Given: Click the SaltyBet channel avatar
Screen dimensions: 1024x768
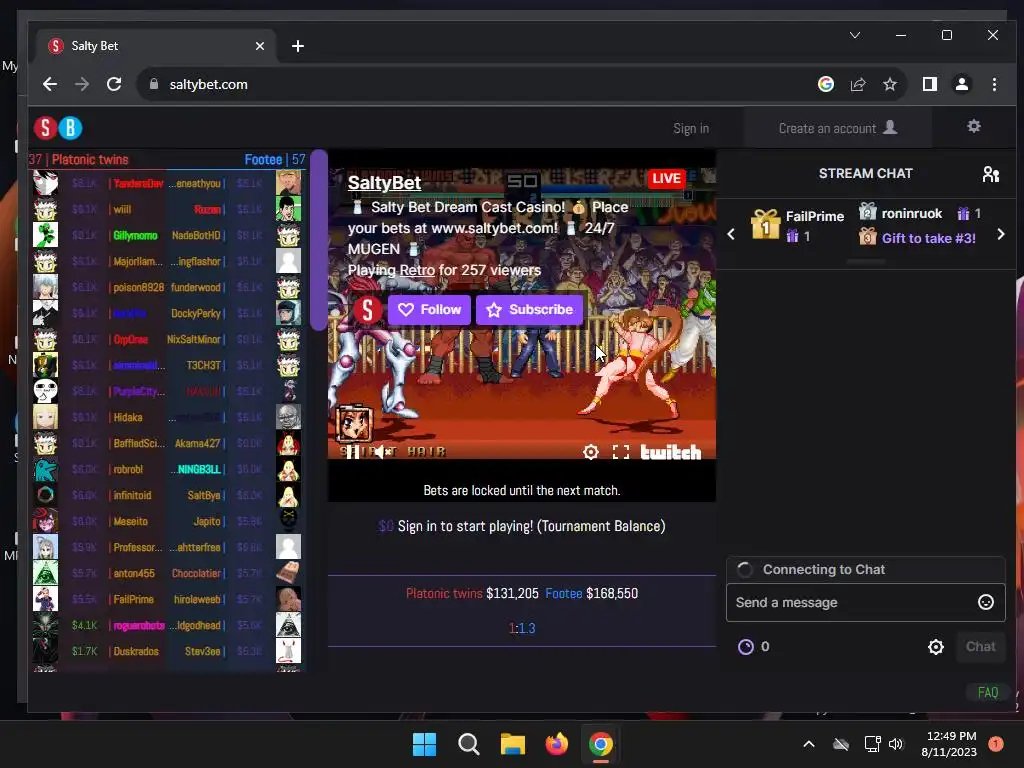Looking at the screenshot, I should pos(367,310).
